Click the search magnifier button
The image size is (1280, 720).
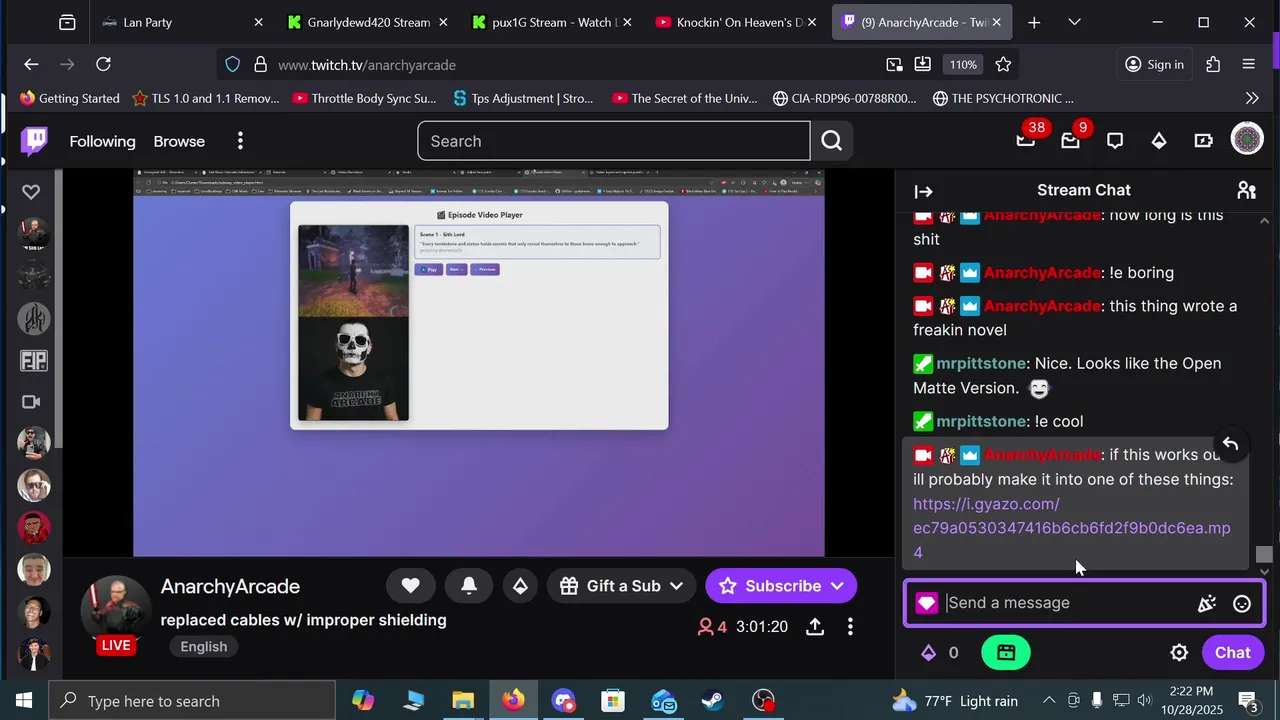832,141
